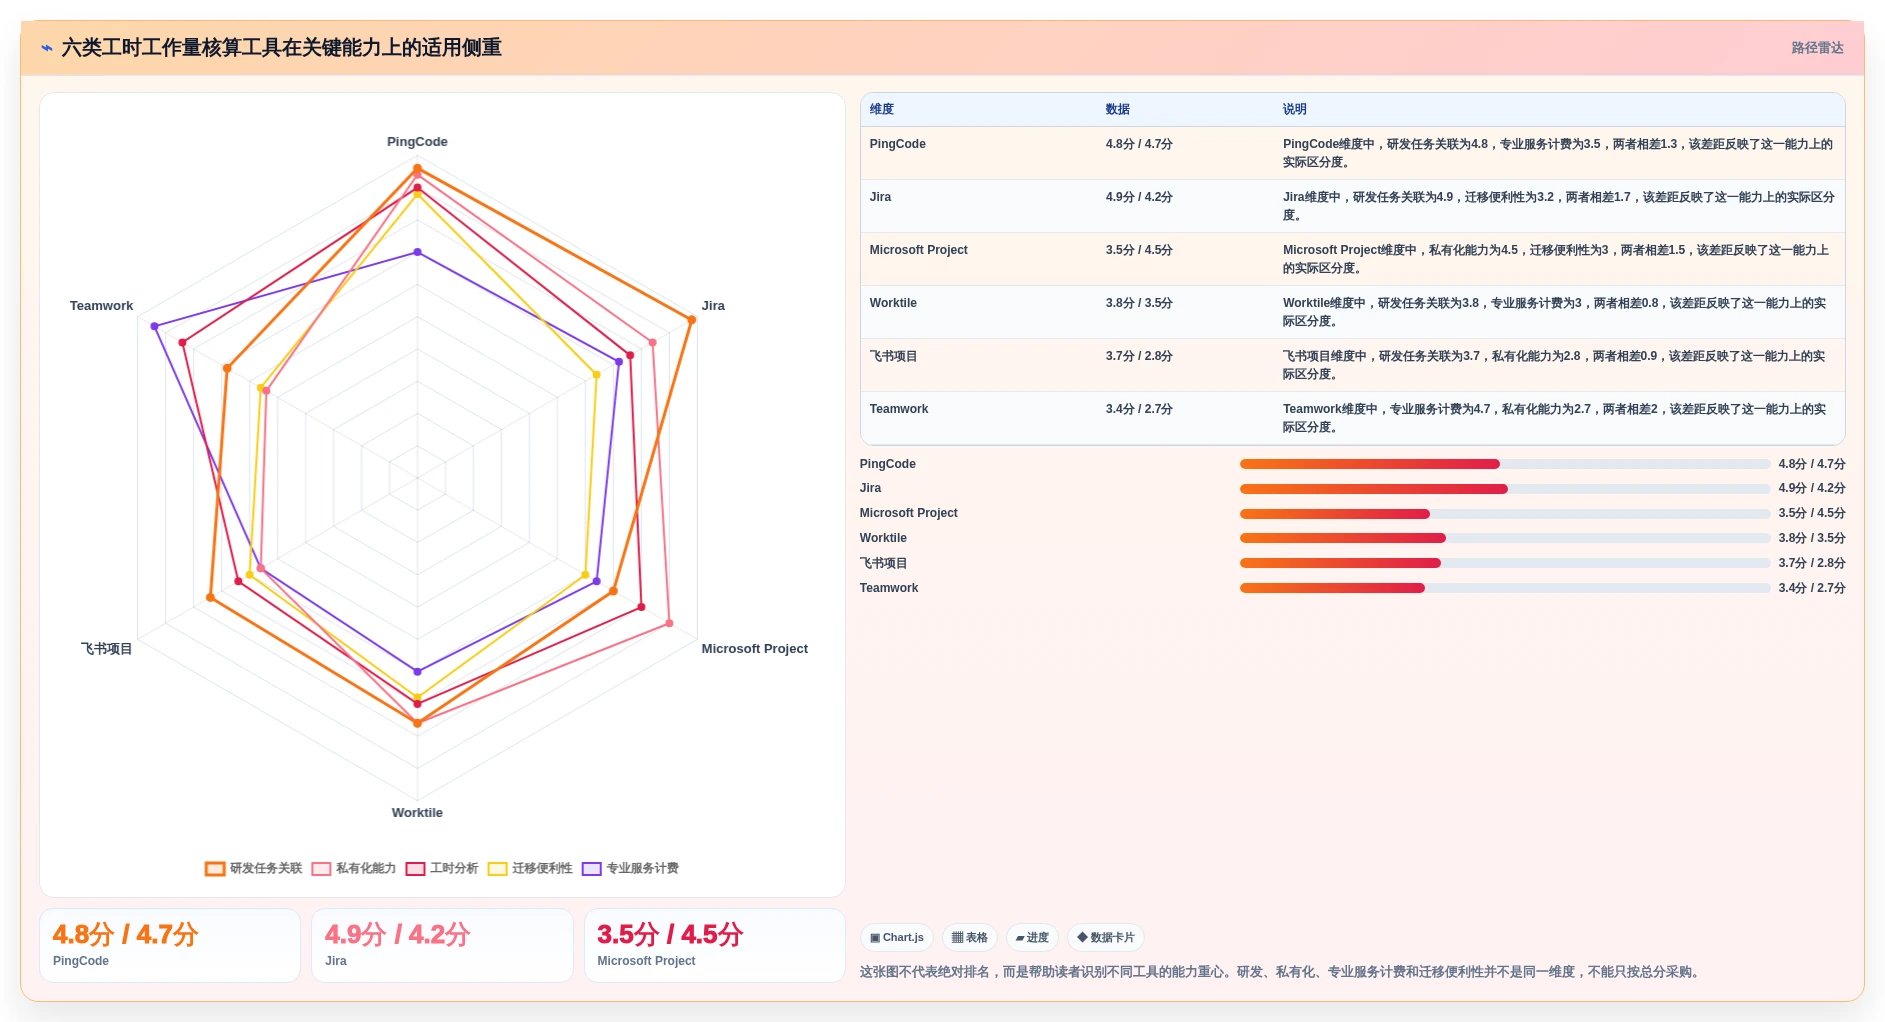Click the purple data point at Teamwork axis

[154, 326]
